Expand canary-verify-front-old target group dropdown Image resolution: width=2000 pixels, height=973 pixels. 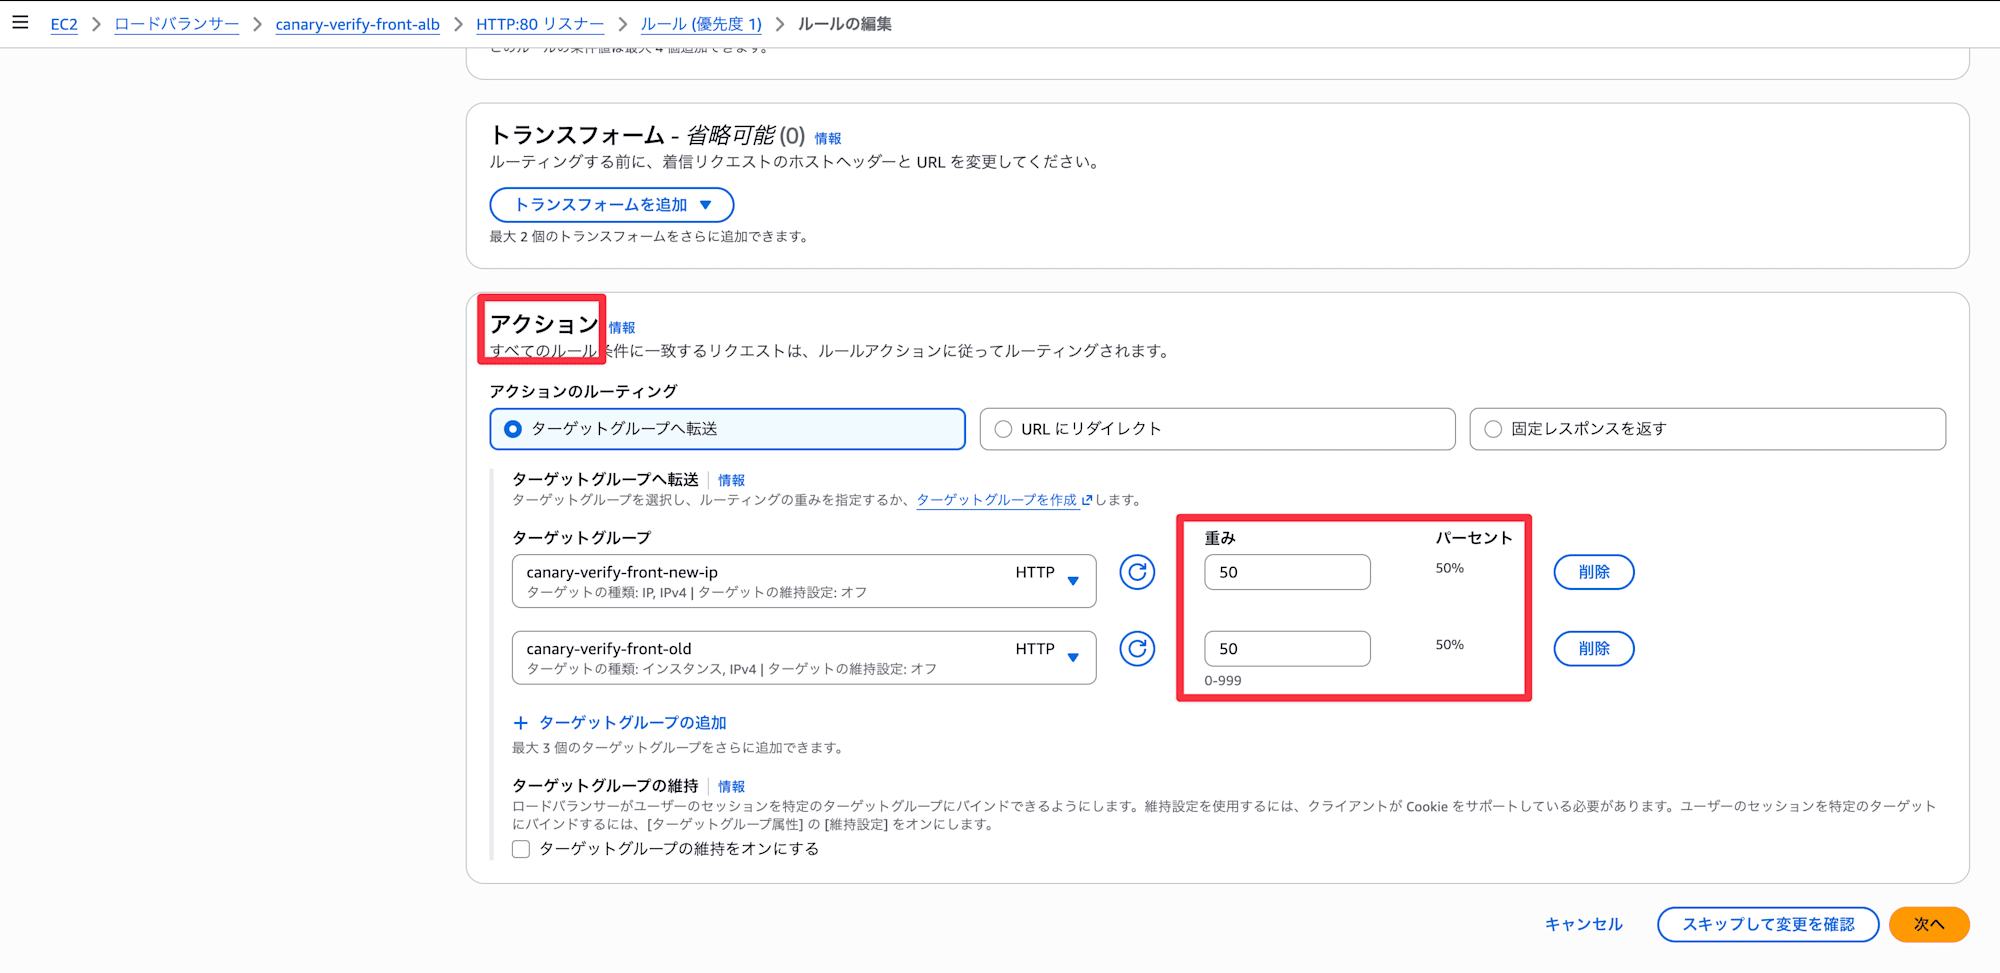804,658
